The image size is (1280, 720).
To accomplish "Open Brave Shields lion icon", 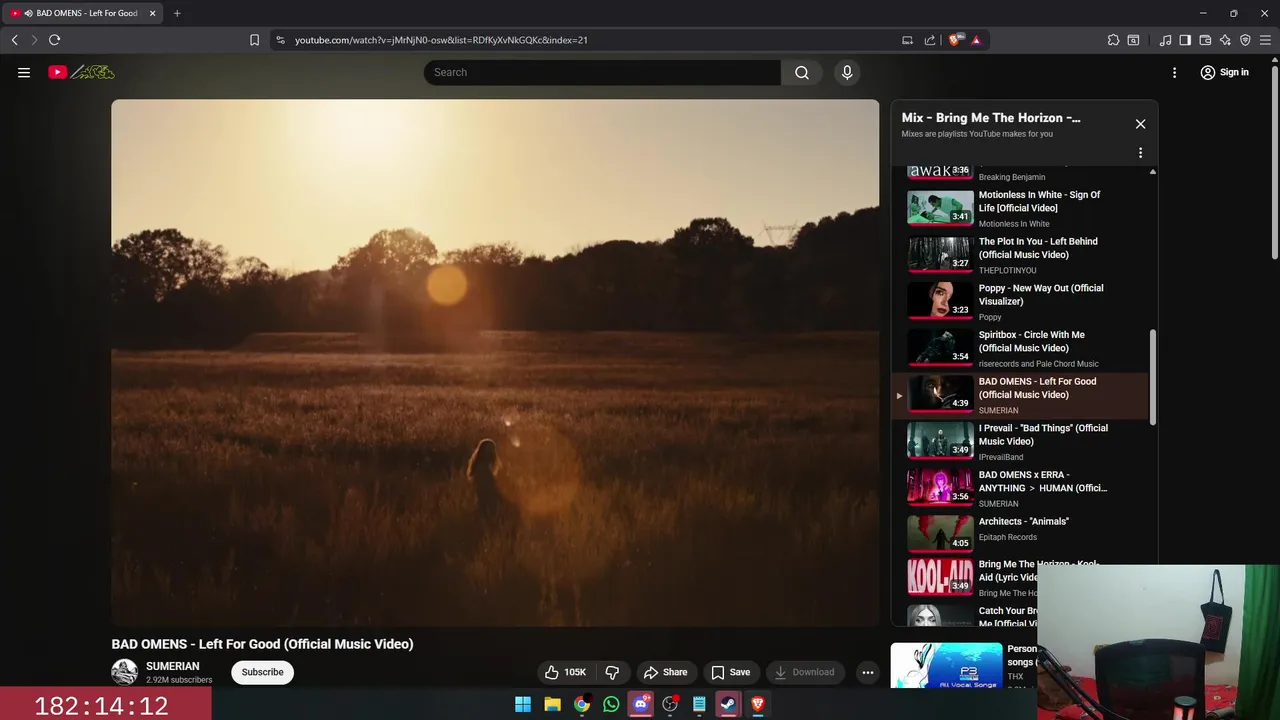I will [x=954, y=40].
